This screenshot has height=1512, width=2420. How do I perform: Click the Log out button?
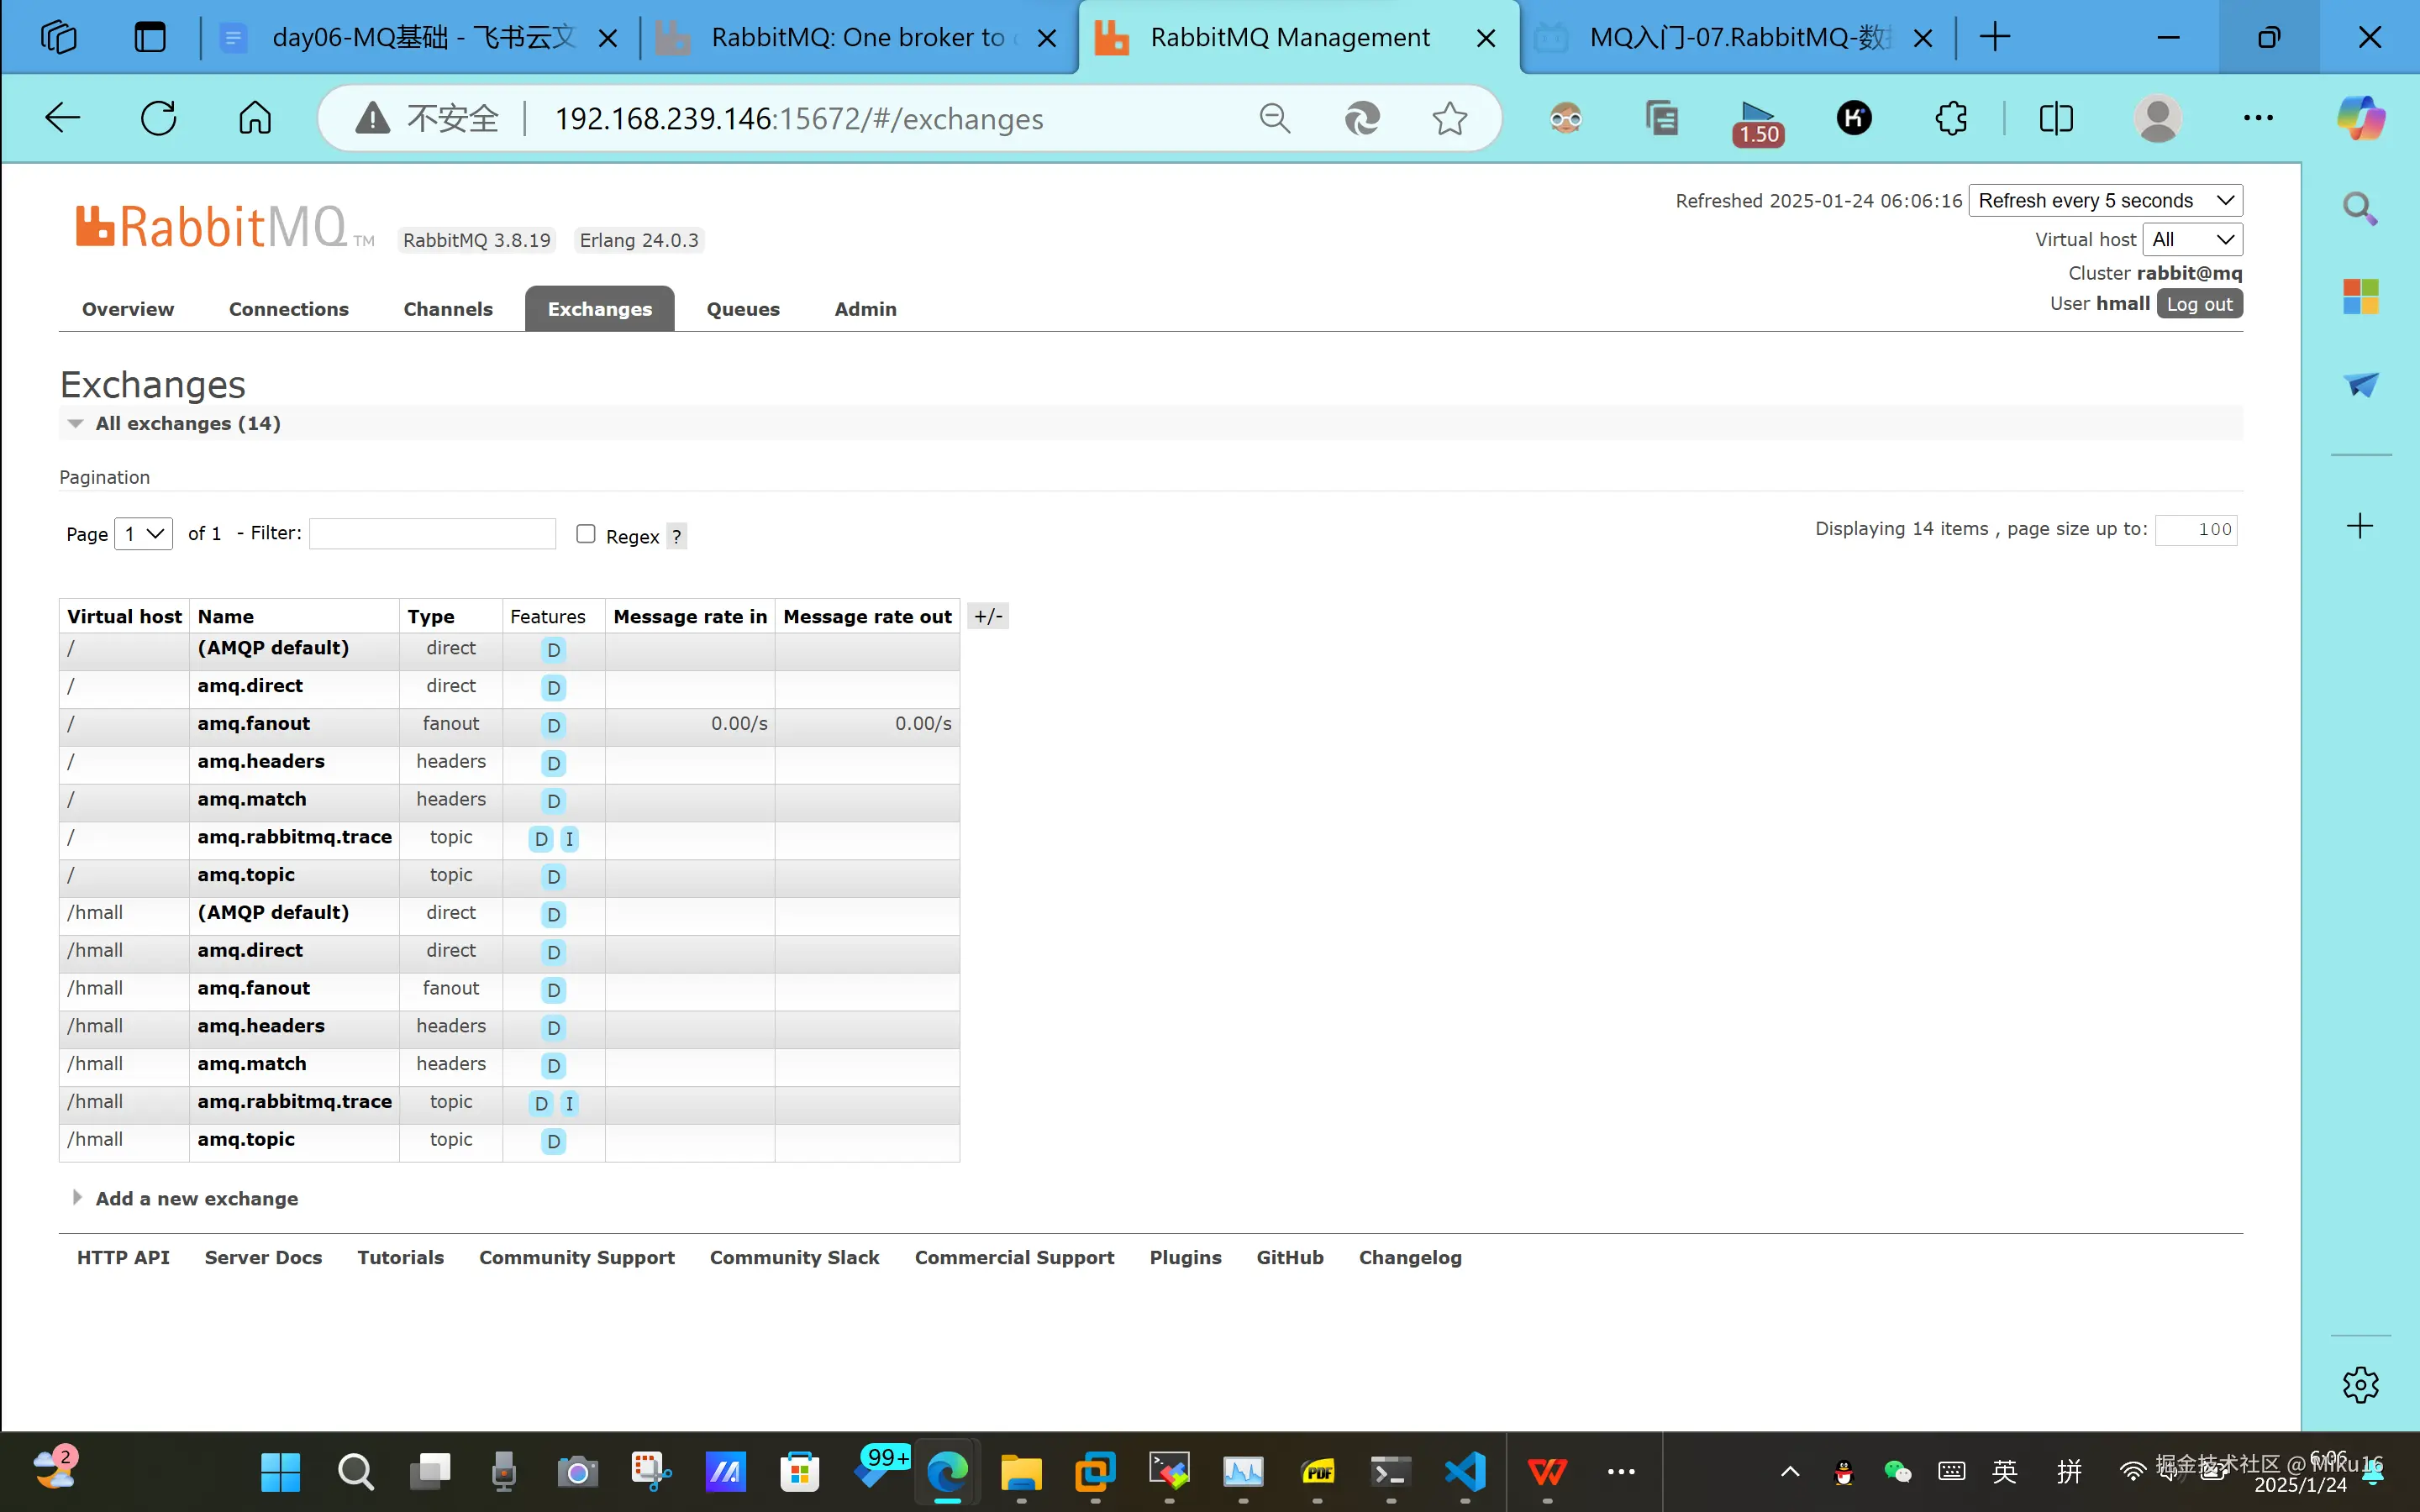click(2198, 304)
